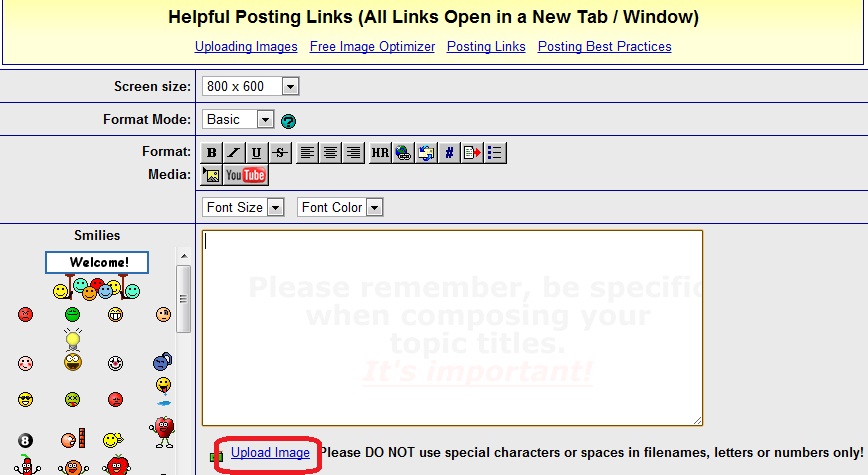Click the smilies panel scroll up arrow
The image size is (868, 475).
click(184, 256)
